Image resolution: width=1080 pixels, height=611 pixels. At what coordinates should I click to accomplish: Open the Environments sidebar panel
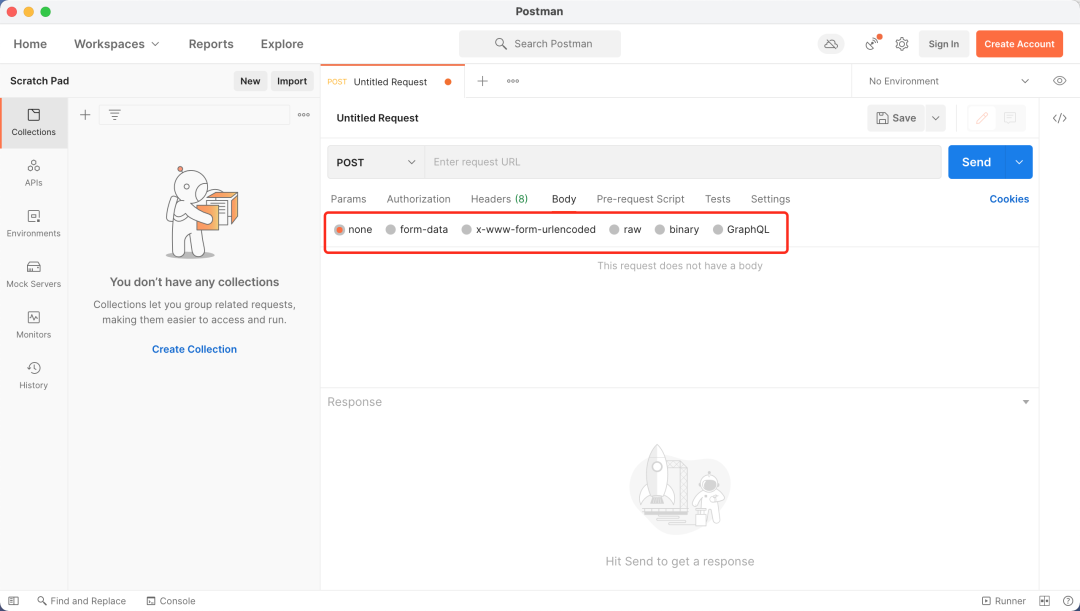(x=34, y=224)
